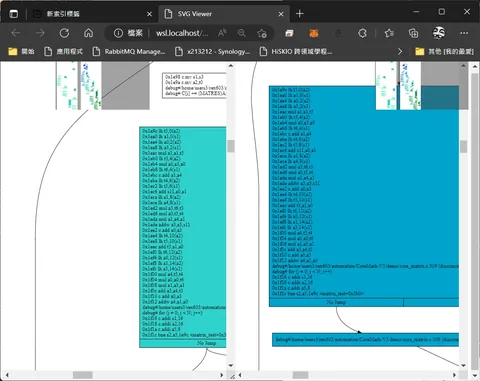Open the RabbitMQ Management bookmark
Viewport: 480px width, 381px height.
(x=129, y=51)
